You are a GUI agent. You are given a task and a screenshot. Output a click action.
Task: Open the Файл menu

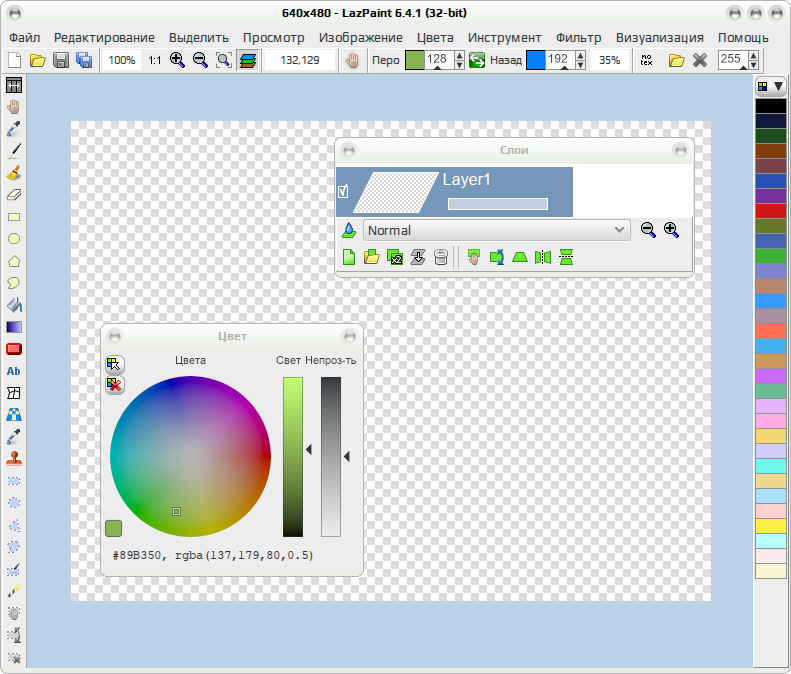point(25,38)
